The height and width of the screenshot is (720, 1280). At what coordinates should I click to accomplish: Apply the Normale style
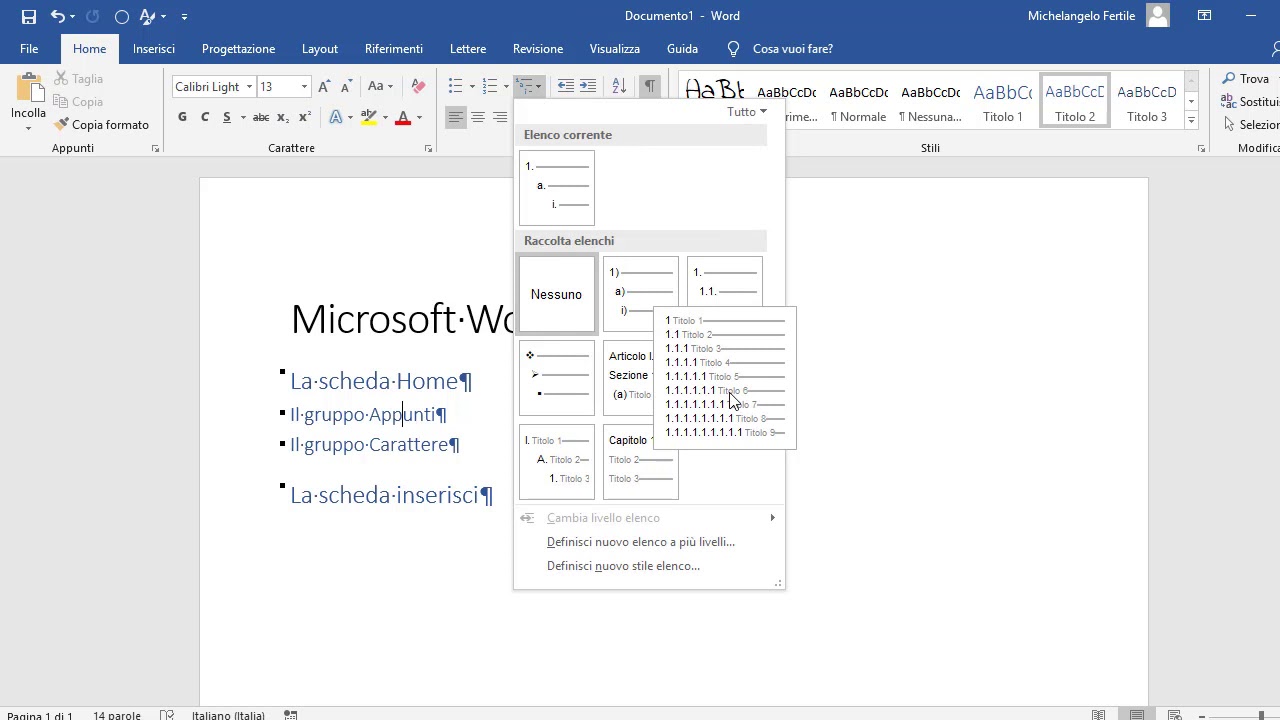coord(859,100)
